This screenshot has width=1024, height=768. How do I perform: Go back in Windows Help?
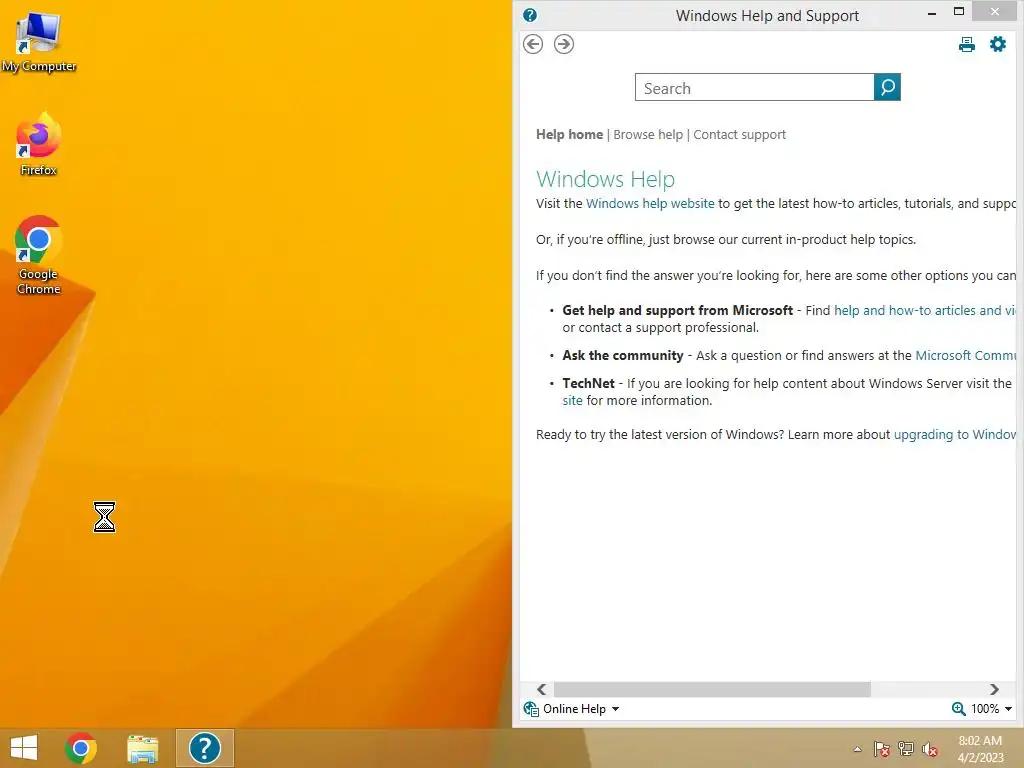tap(533, 44)
